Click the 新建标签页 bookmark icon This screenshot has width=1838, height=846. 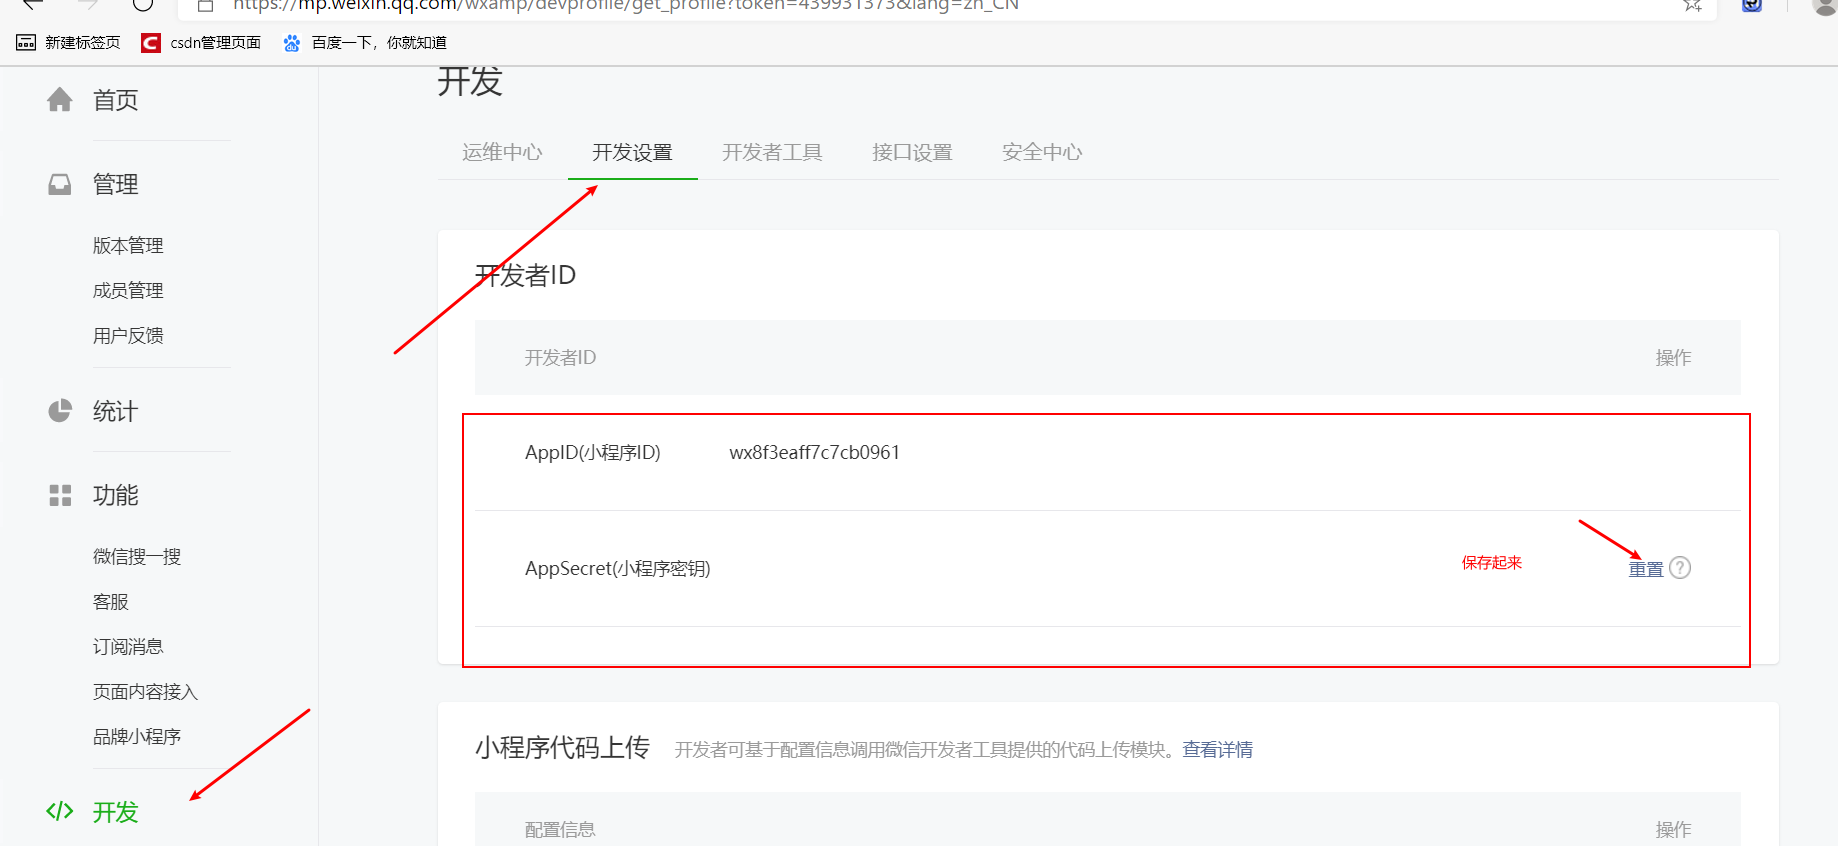[x=26, y=43]
